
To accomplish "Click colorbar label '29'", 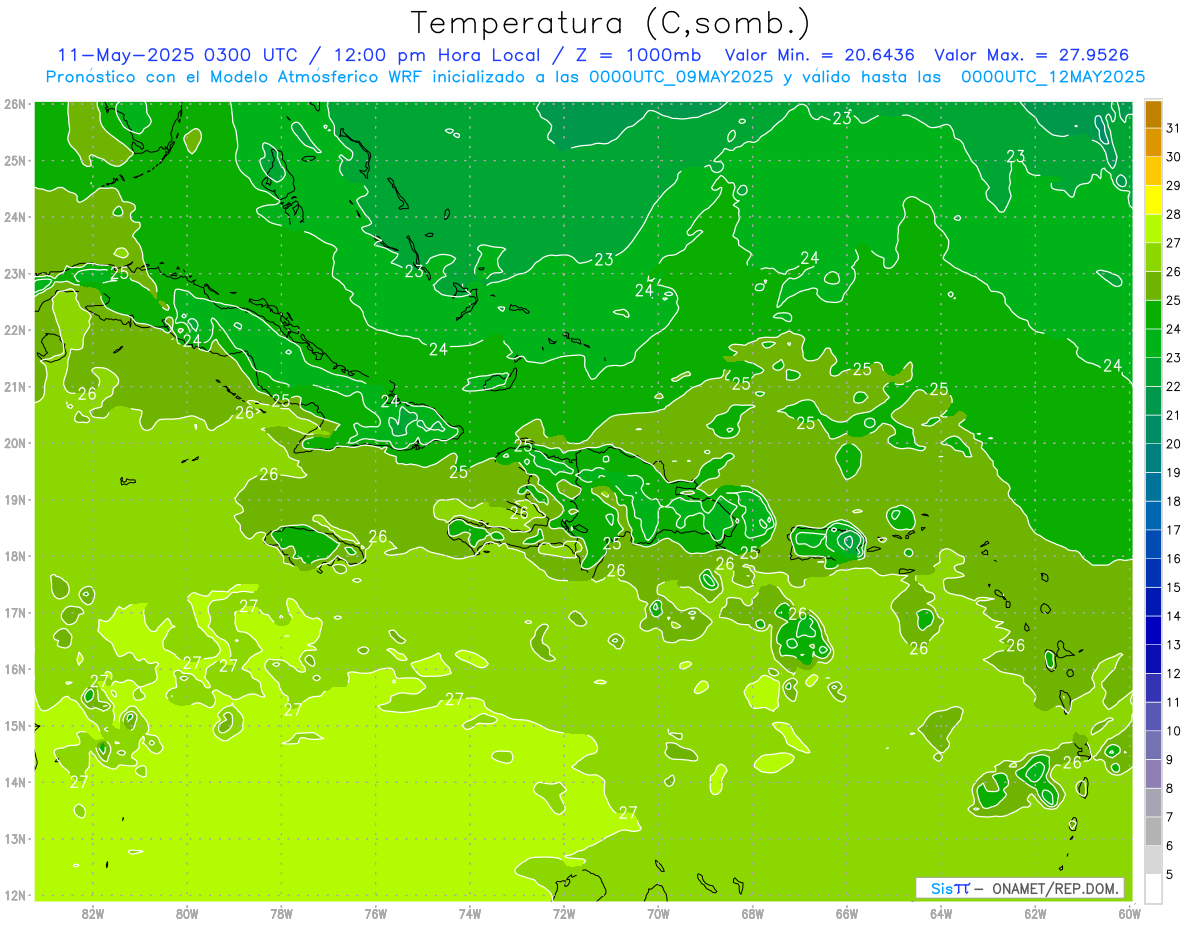I will point(1174,186).
